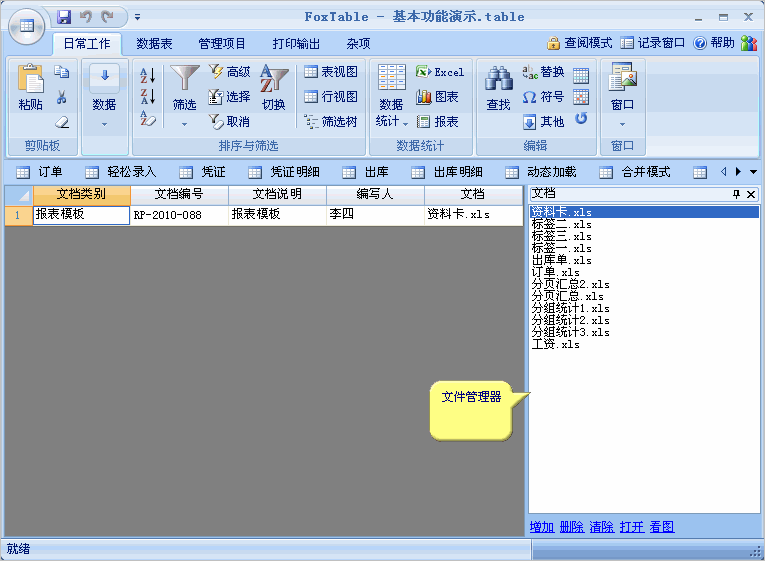This screenshot has width=765, height=561.
Task: Sort ascending A to Z
Action: pyautogui.click(x=148, y=75)
